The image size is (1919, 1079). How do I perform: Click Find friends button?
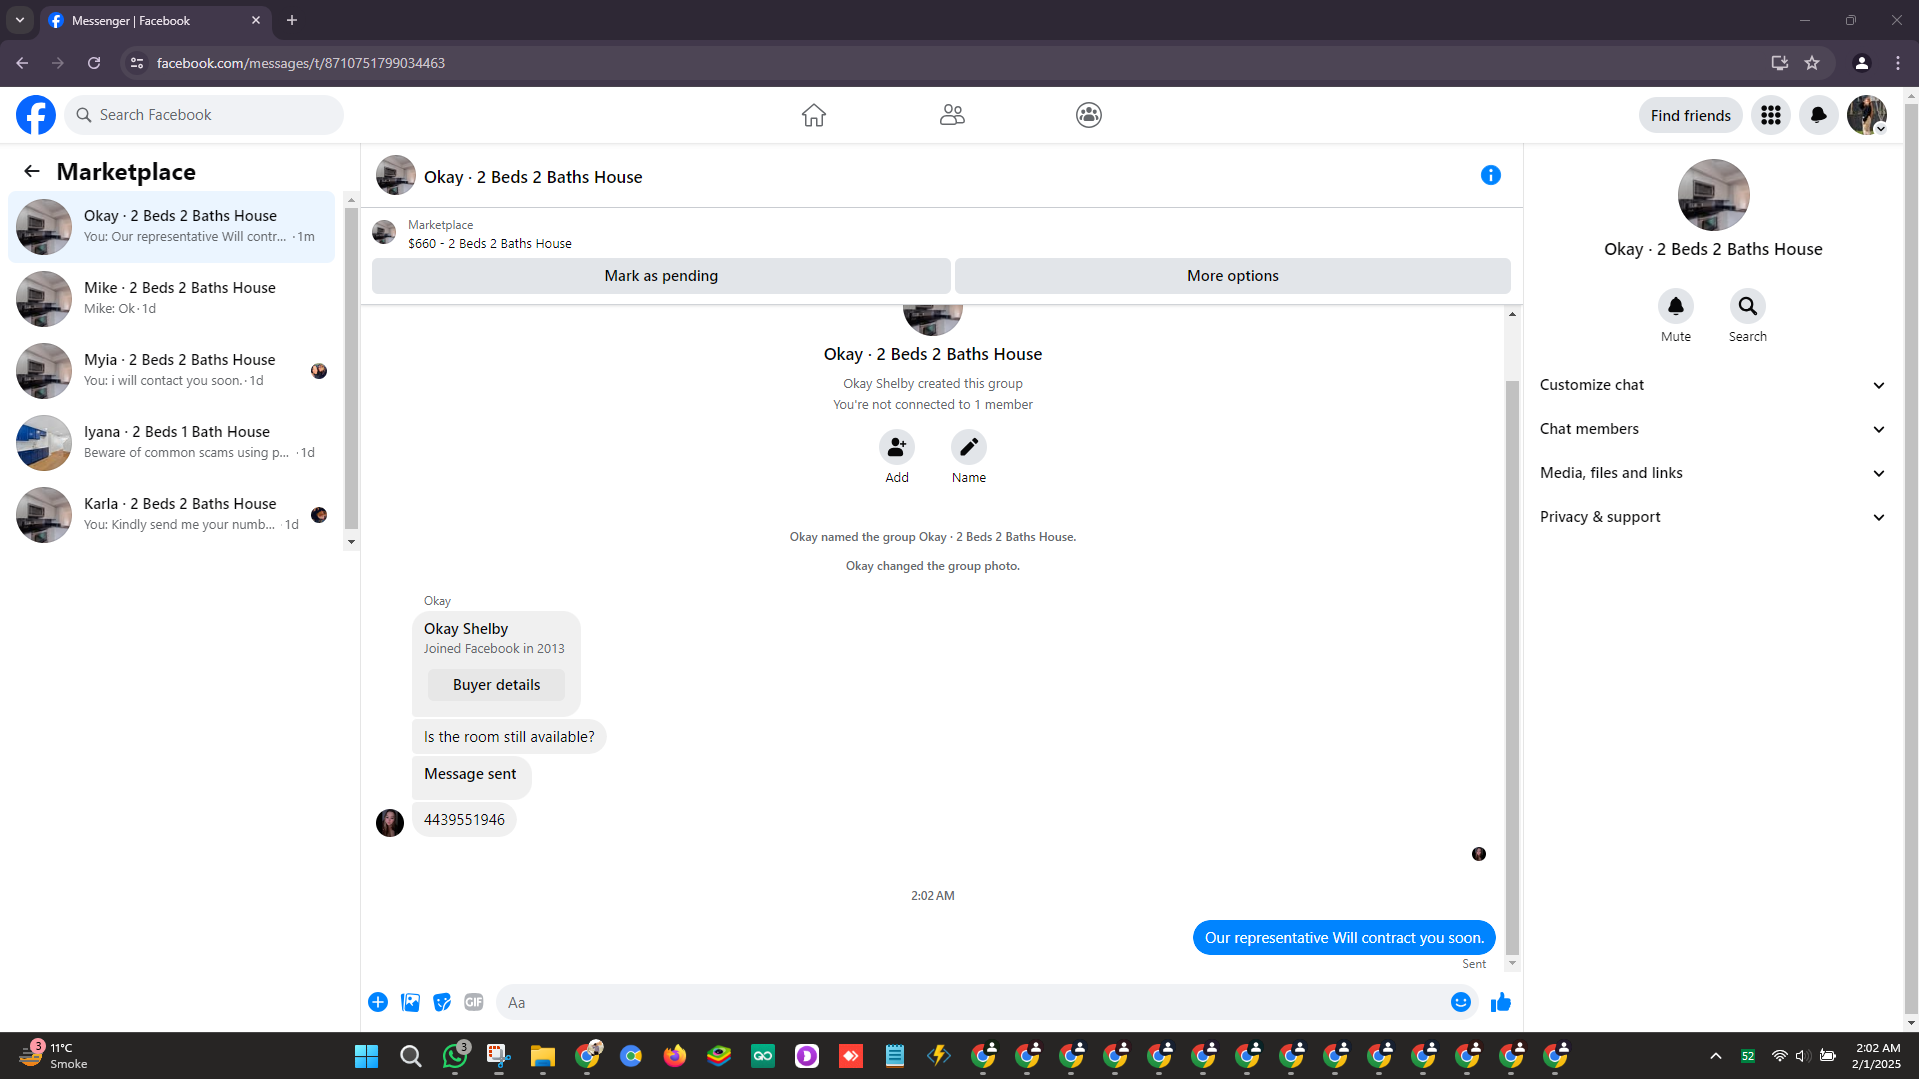pos(1690,116)
